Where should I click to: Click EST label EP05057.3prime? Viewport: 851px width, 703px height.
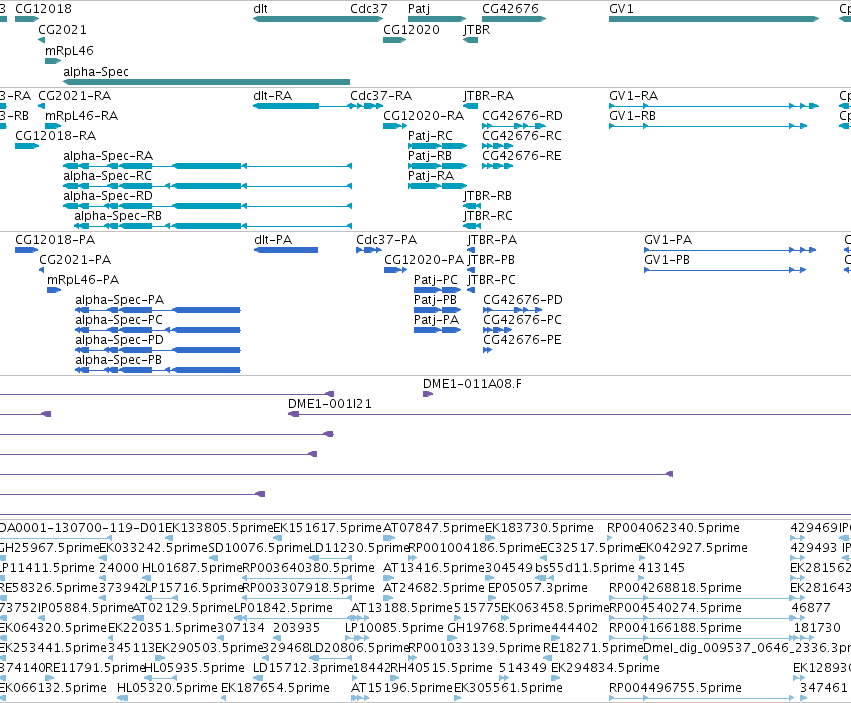tap(537, 588)
